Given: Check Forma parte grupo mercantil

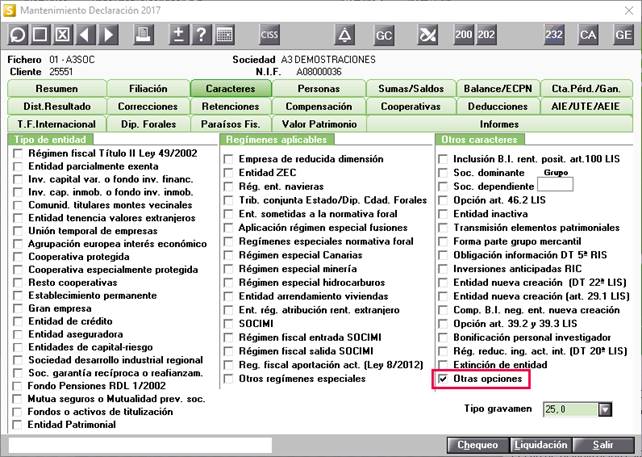Looking at the screenshot, I should tap(443, 242).
